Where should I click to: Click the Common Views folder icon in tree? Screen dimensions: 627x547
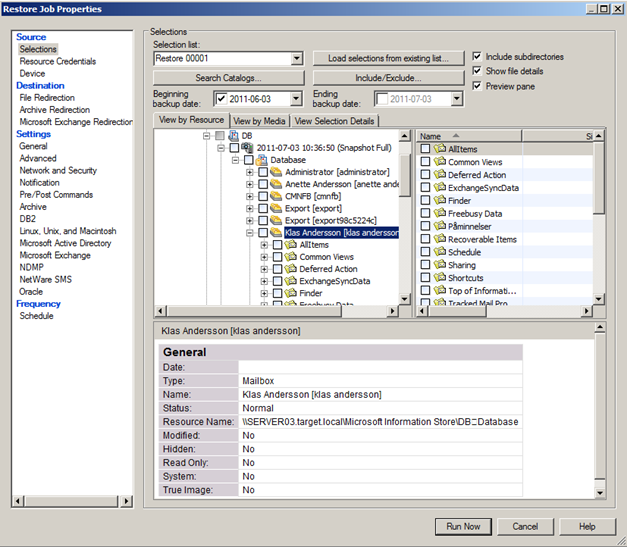click(291, 257)
